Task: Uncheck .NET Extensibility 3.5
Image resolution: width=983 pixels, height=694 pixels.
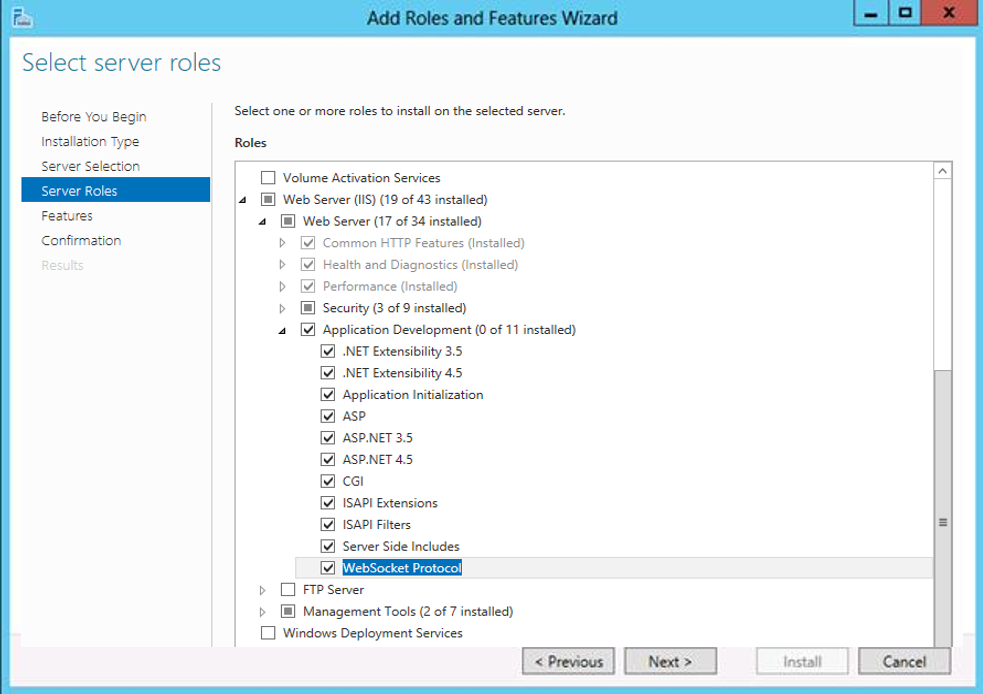Action: coord(328,351)
